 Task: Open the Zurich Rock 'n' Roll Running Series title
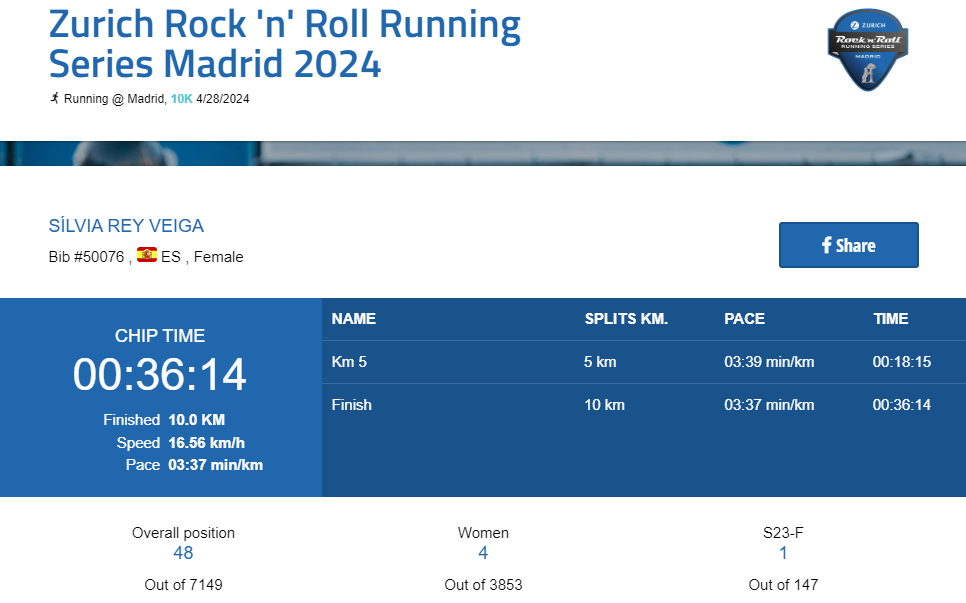coord(285,44)
